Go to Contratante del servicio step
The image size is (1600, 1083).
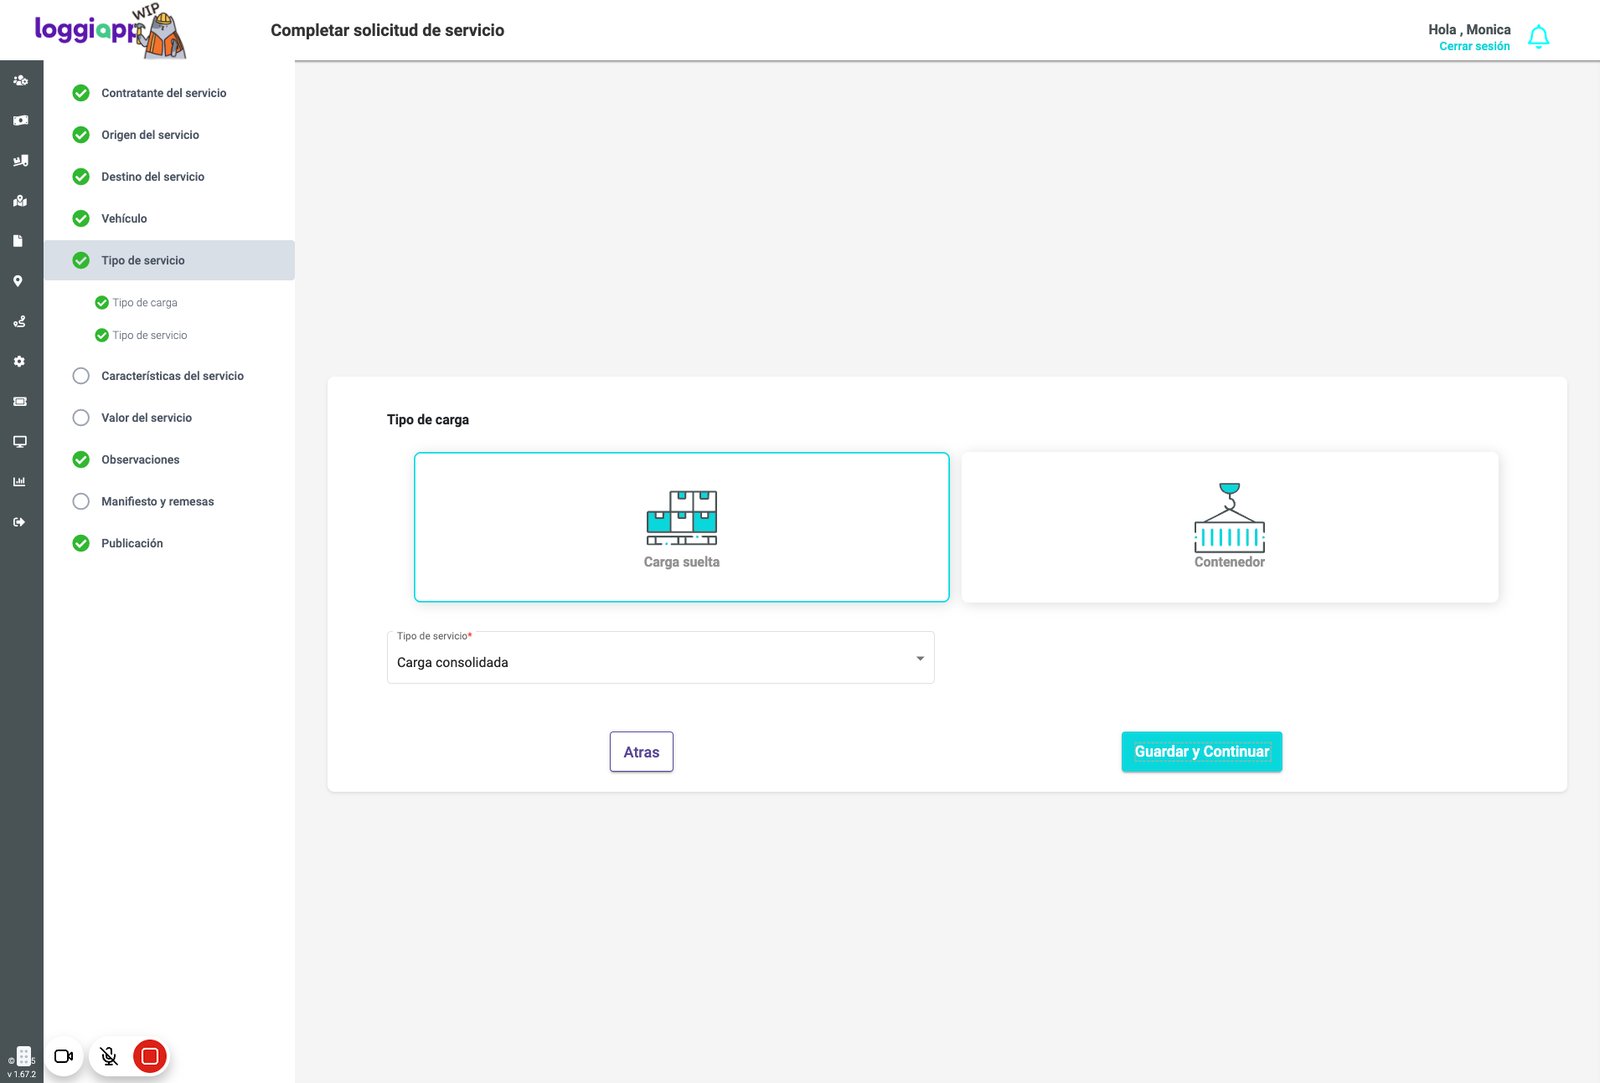pyautogui.click(x=170, y=93)
